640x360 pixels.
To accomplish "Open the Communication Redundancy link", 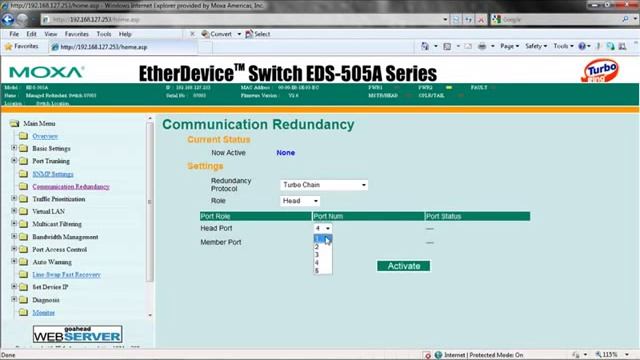I will (71, 187).
